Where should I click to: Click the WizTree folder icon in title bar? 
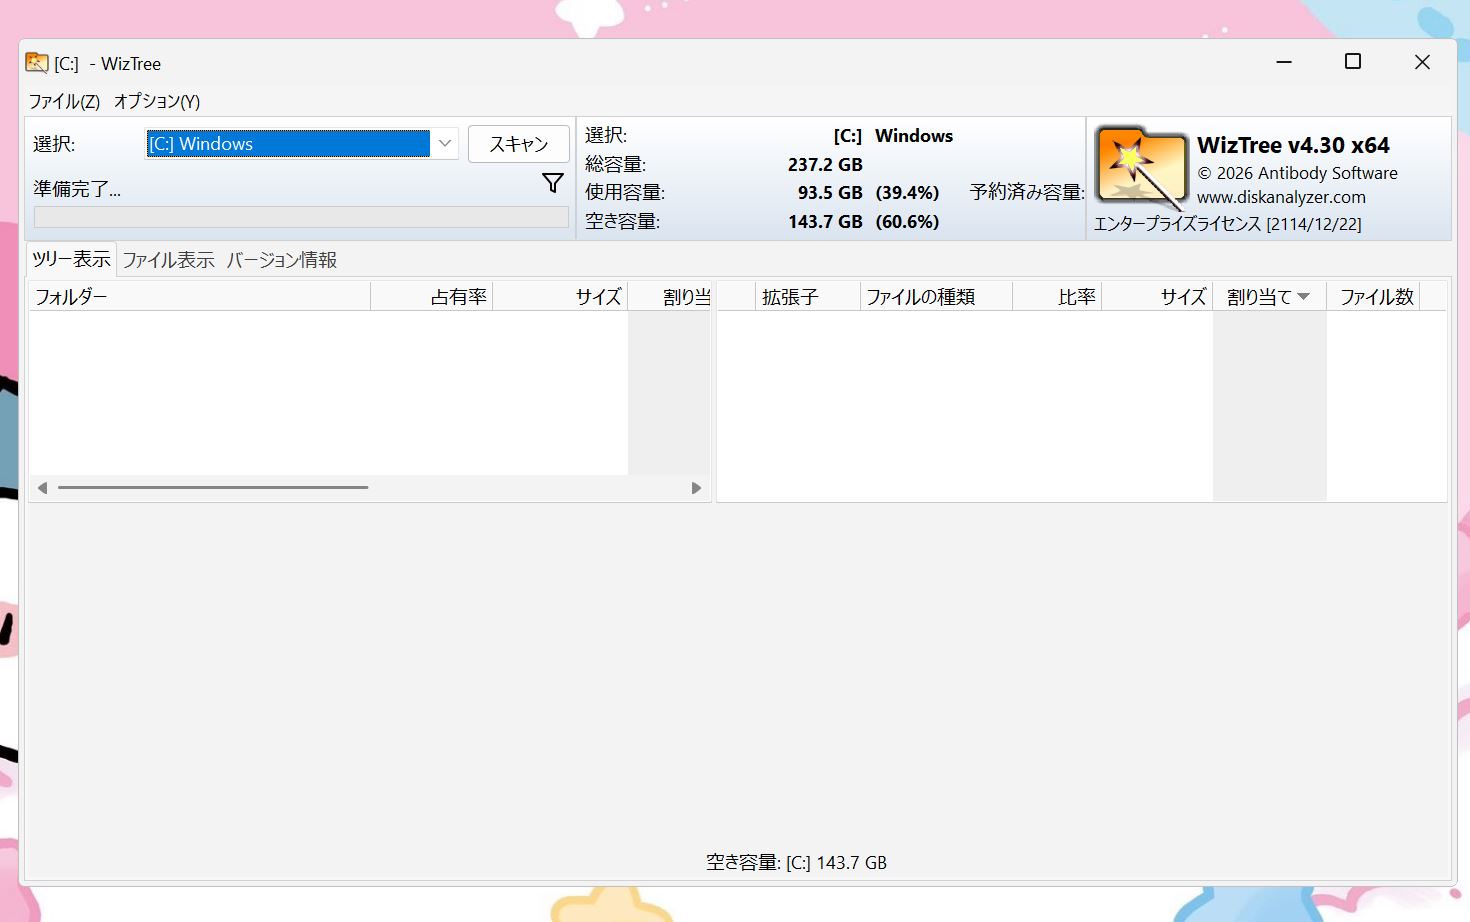(x=37, y=62)
